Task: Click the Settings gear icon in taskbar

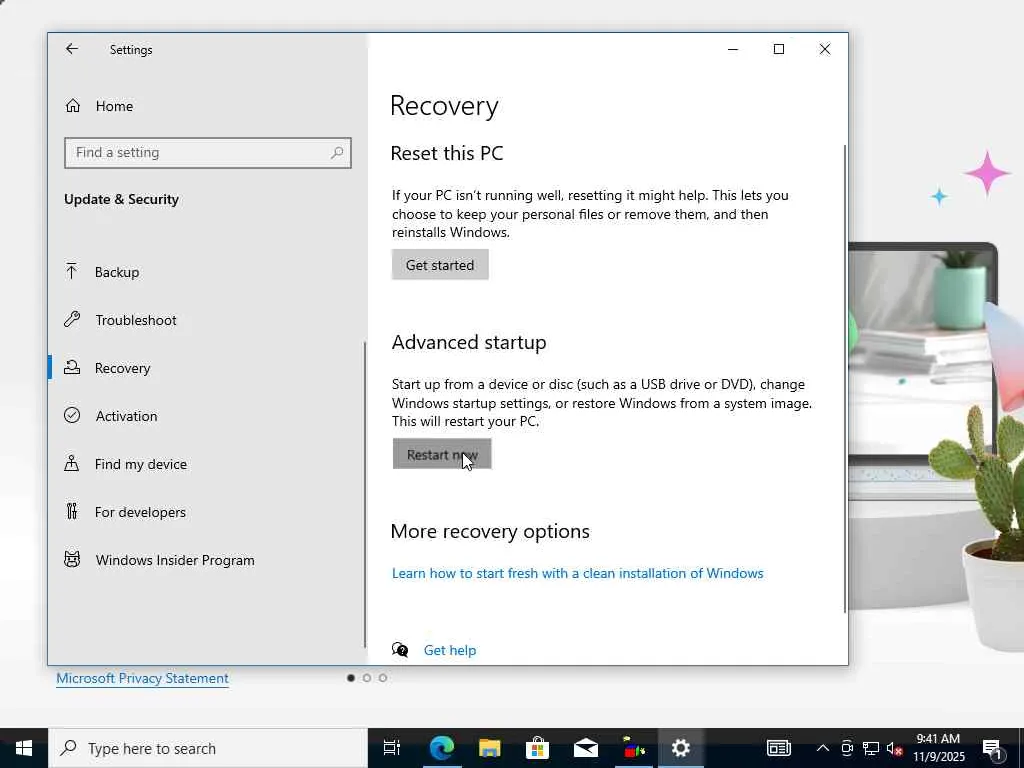Action: [x=680, y=748]
